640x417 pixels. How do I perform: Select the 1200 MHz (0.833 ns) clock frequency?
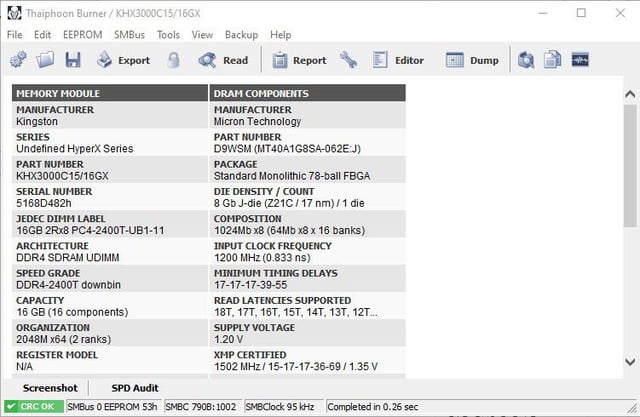pyautogui.click(x=262, y=258)
